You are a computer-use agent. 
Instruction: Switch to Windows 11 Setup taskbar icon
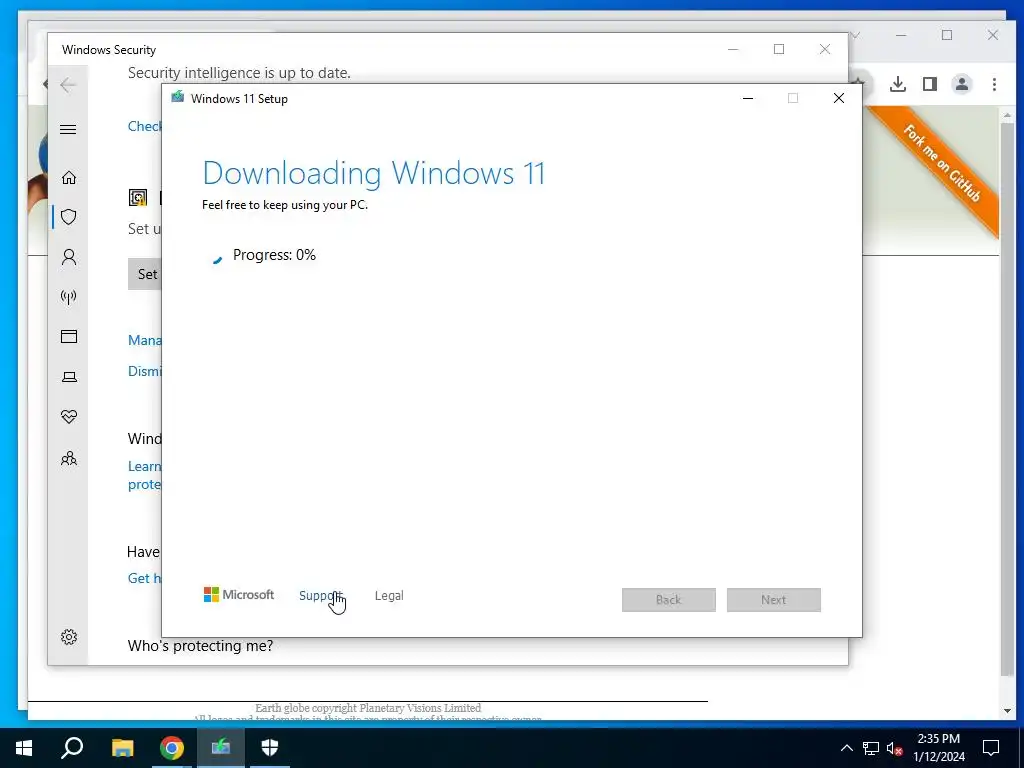(221, 748)
